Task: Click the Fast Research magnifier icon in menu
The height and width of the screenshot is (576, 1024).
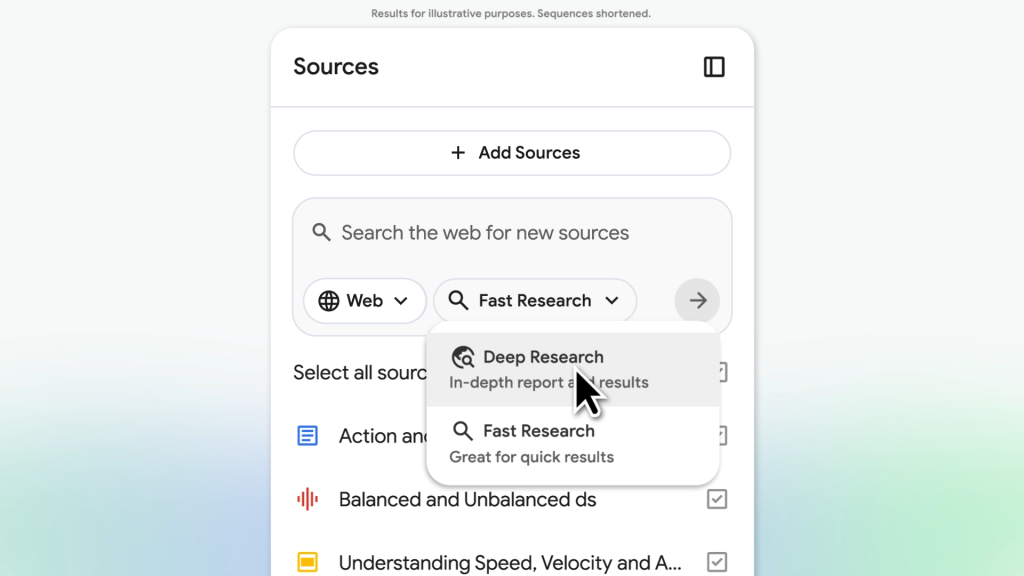Action: pos(462,431)
